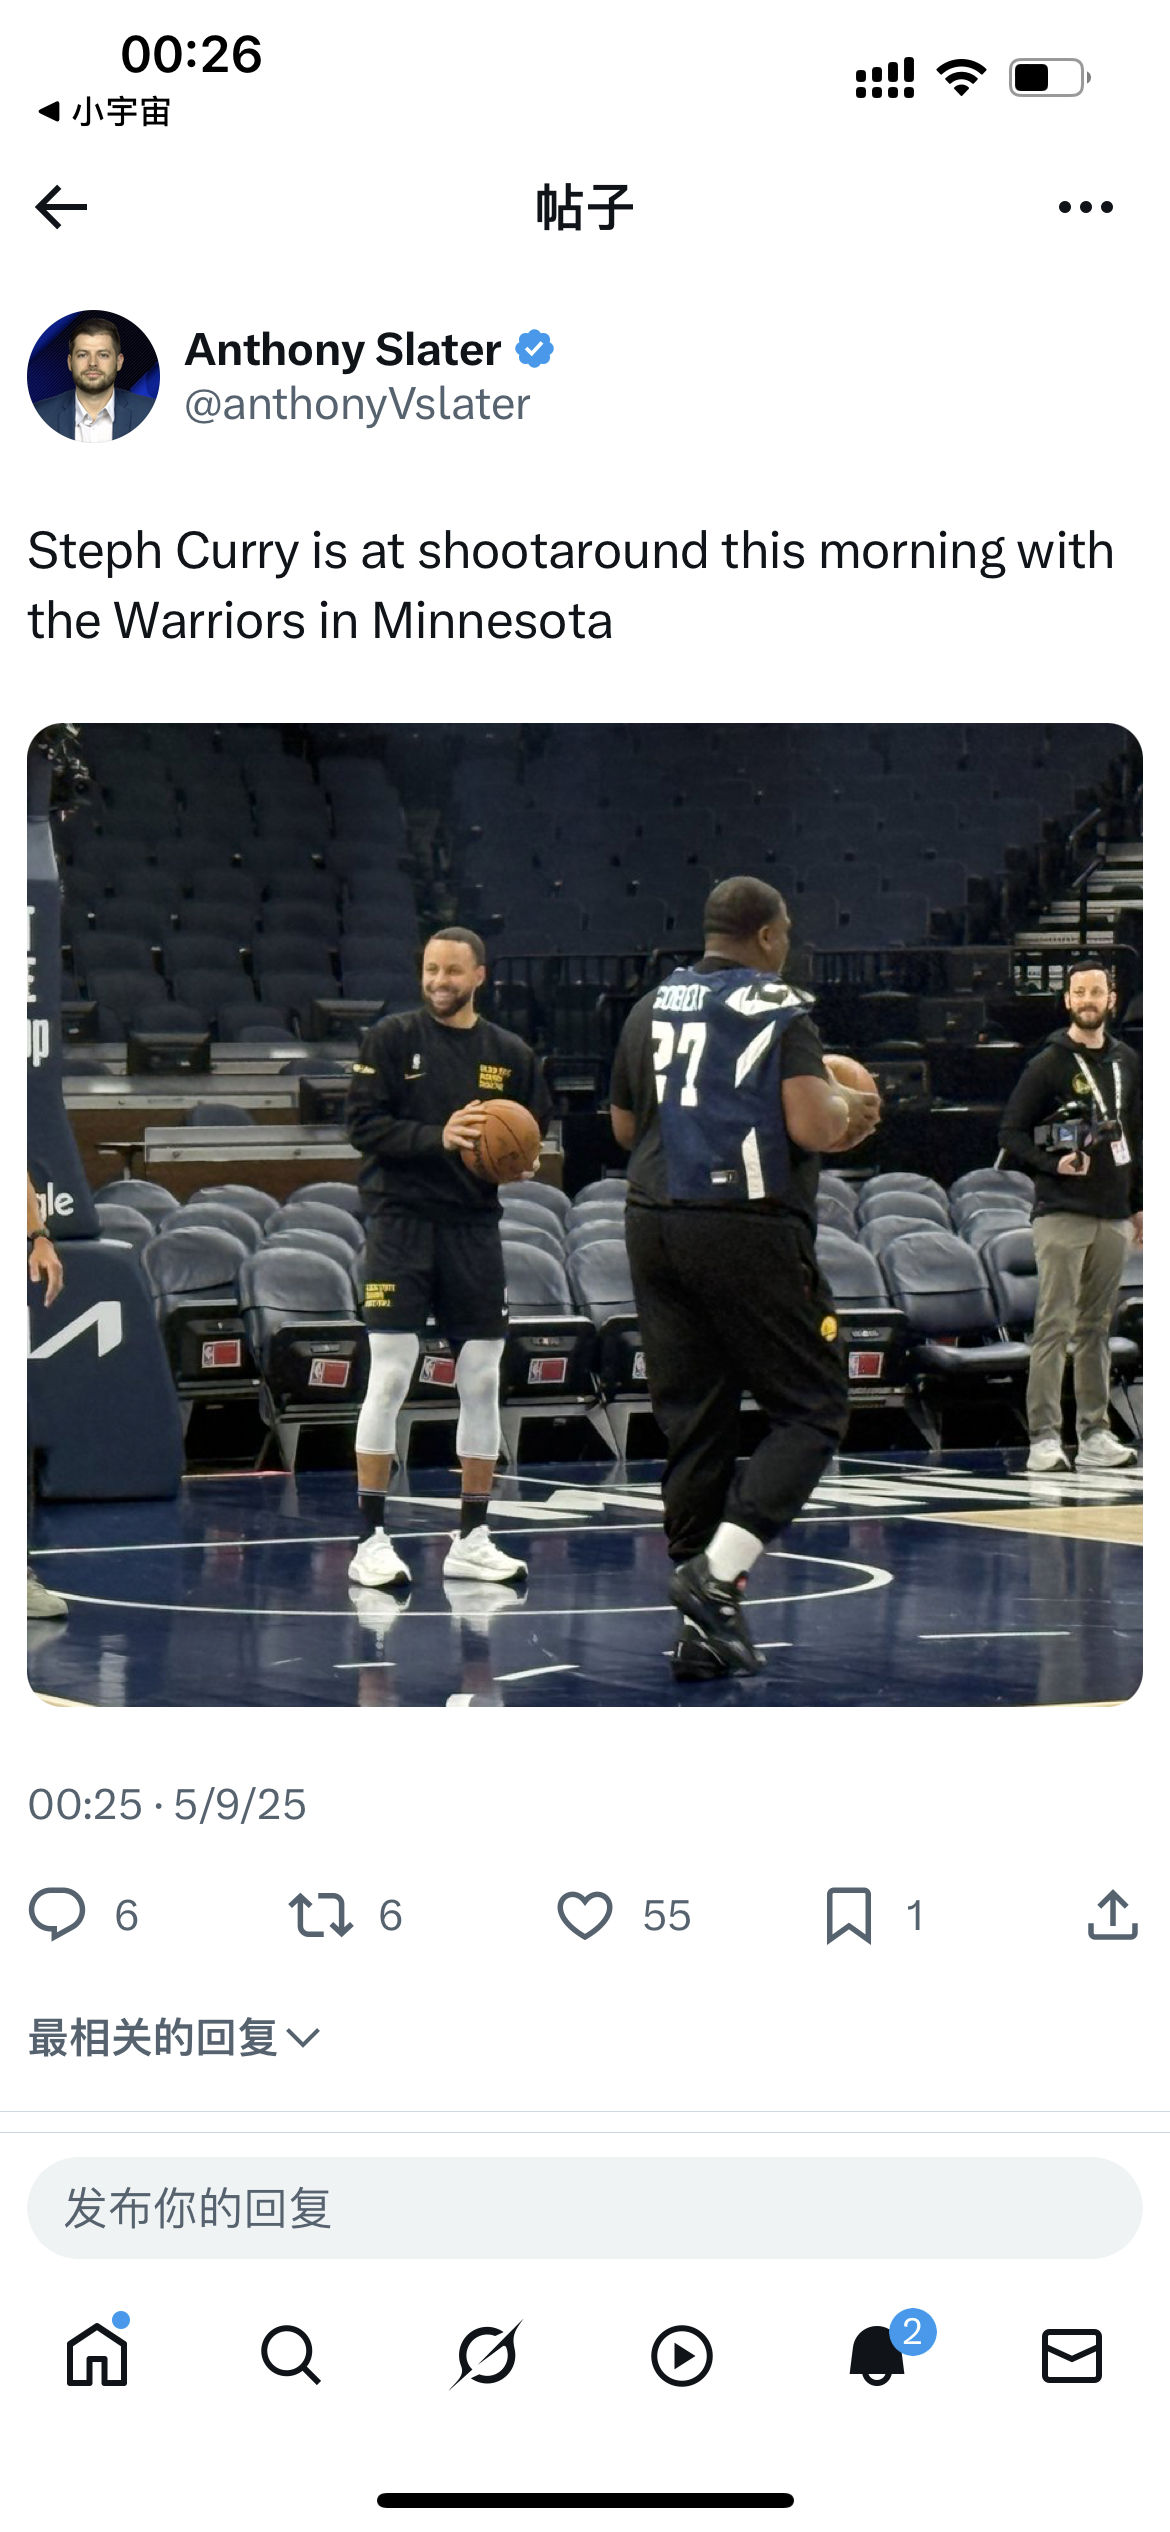1170x2532 pixels.
Task: Repost this post with retweet icon
Action: pos(320,1915)
